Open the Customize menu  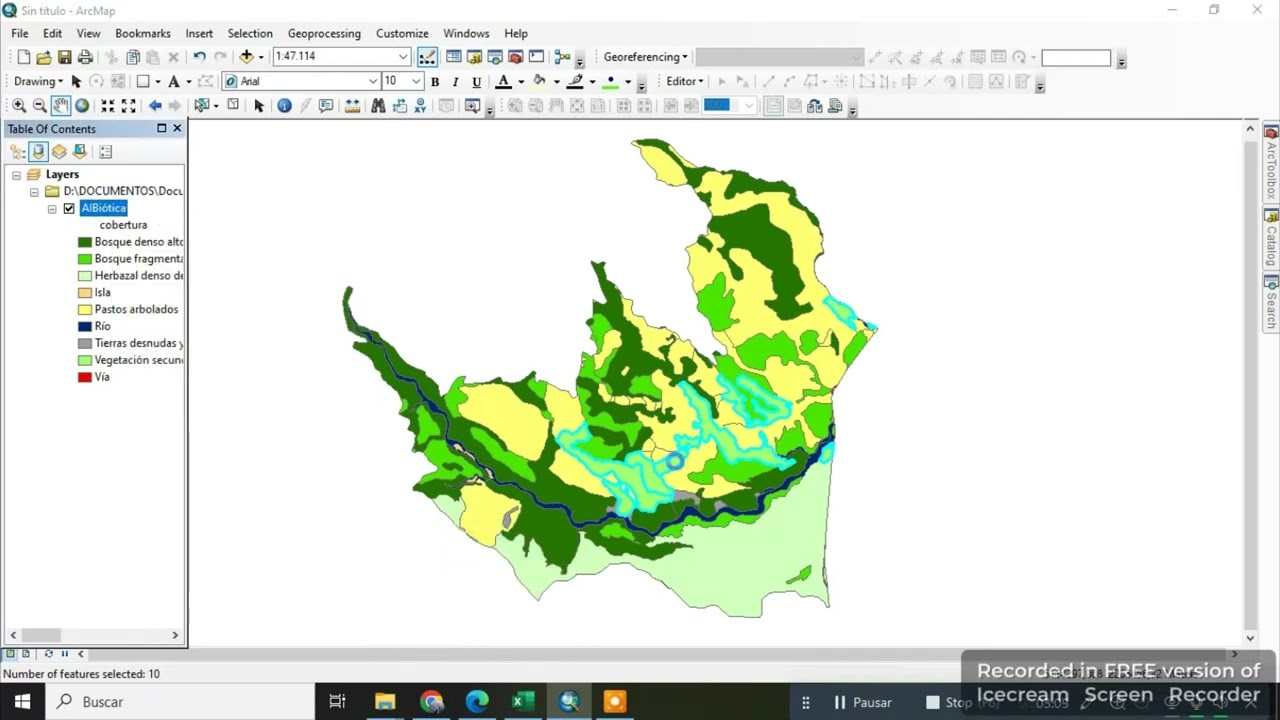[402, 33]
